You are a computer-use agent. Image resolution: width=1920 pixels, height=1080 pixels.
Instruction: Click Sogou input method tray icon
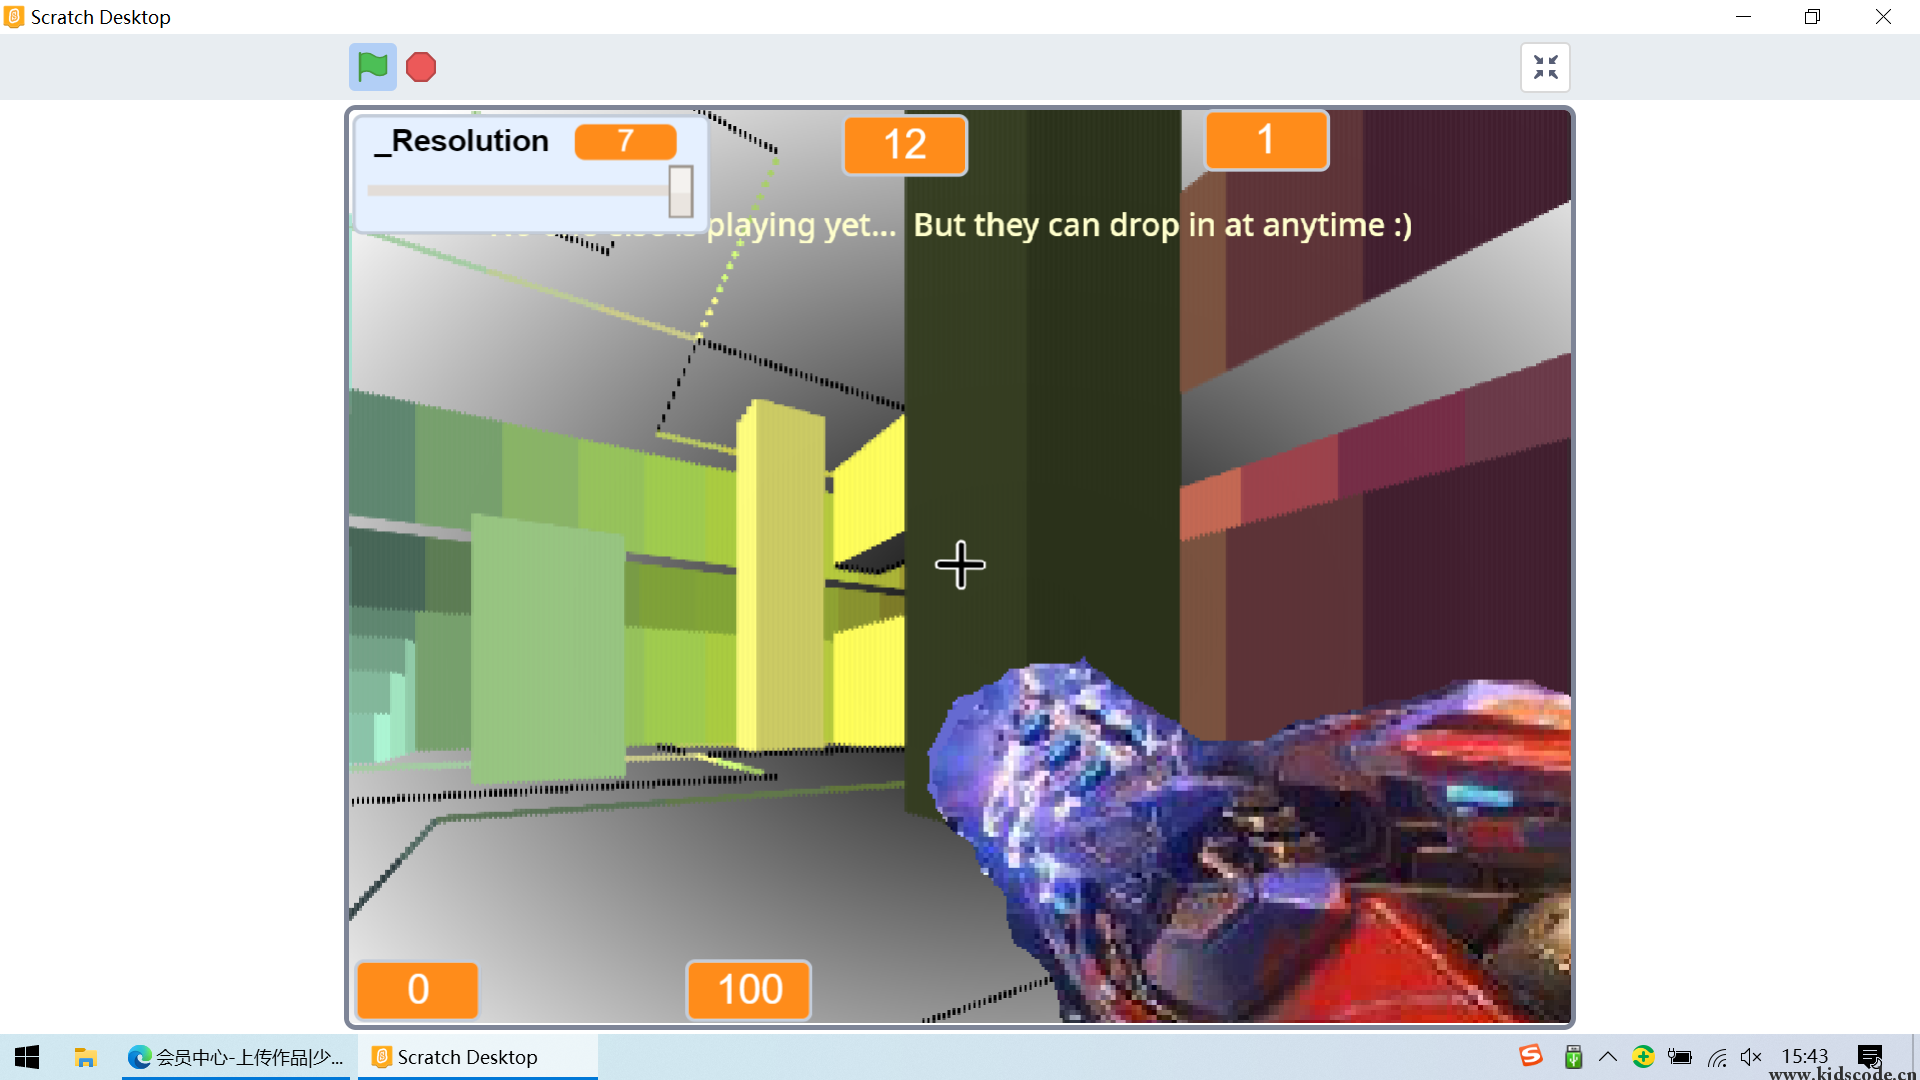[1531, 1056]
